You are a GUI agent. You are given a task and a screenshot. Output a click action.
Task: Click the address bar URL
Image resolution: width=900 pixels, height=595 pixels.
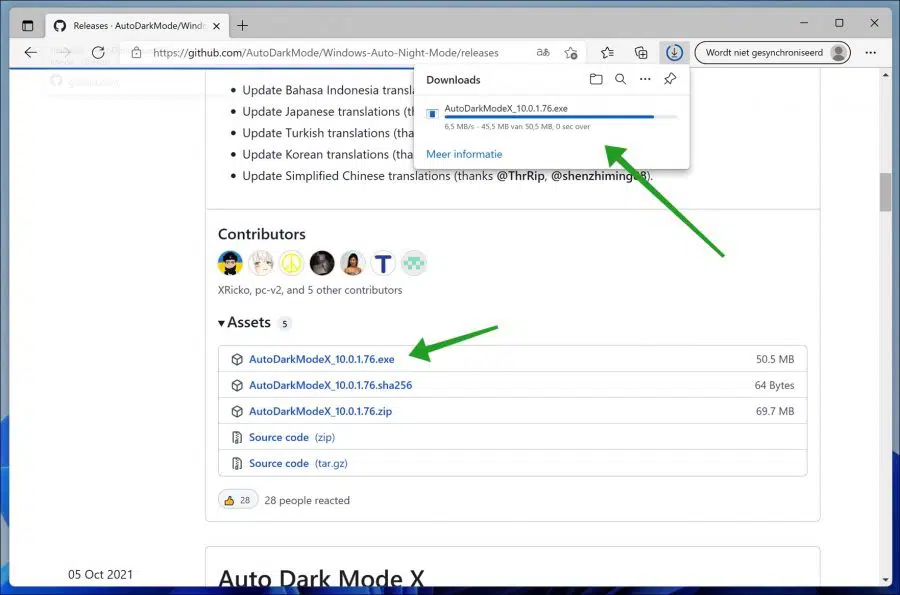tap(325, 53)
